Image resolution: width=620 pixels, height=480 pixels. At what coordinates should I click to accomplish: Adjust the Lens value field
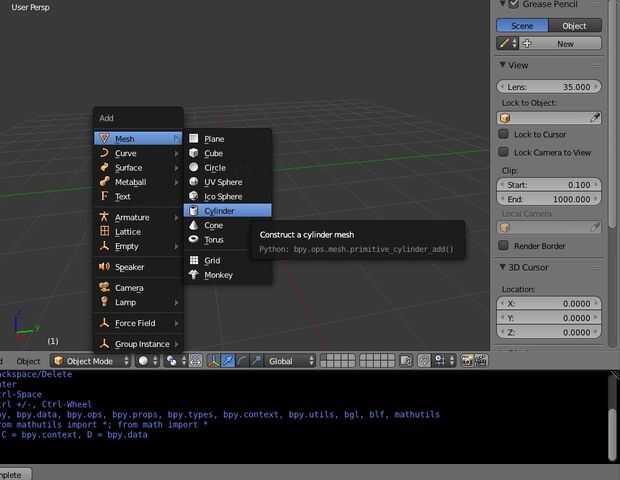click(x=549, y=87)
